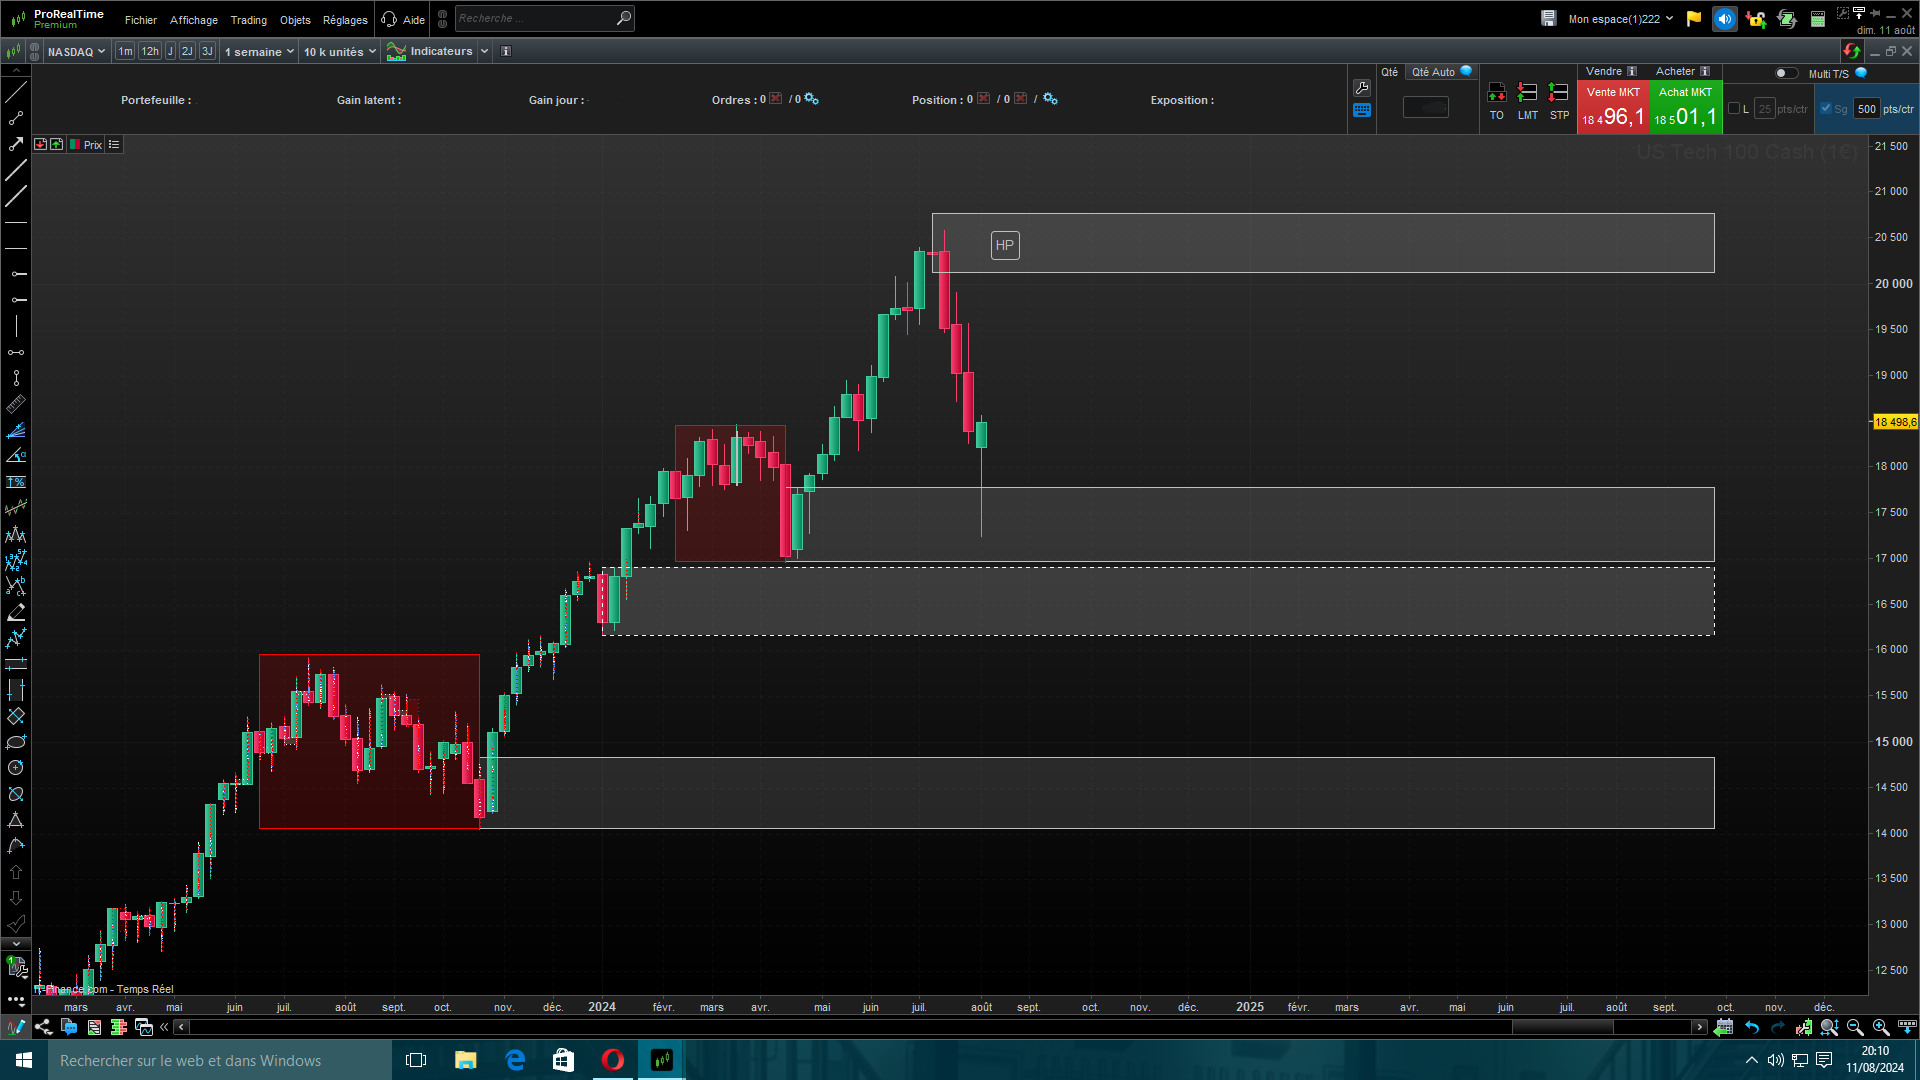
Task: Enable the L limit checkbox
Action: pyautogui.click(x=1734, y=109)
